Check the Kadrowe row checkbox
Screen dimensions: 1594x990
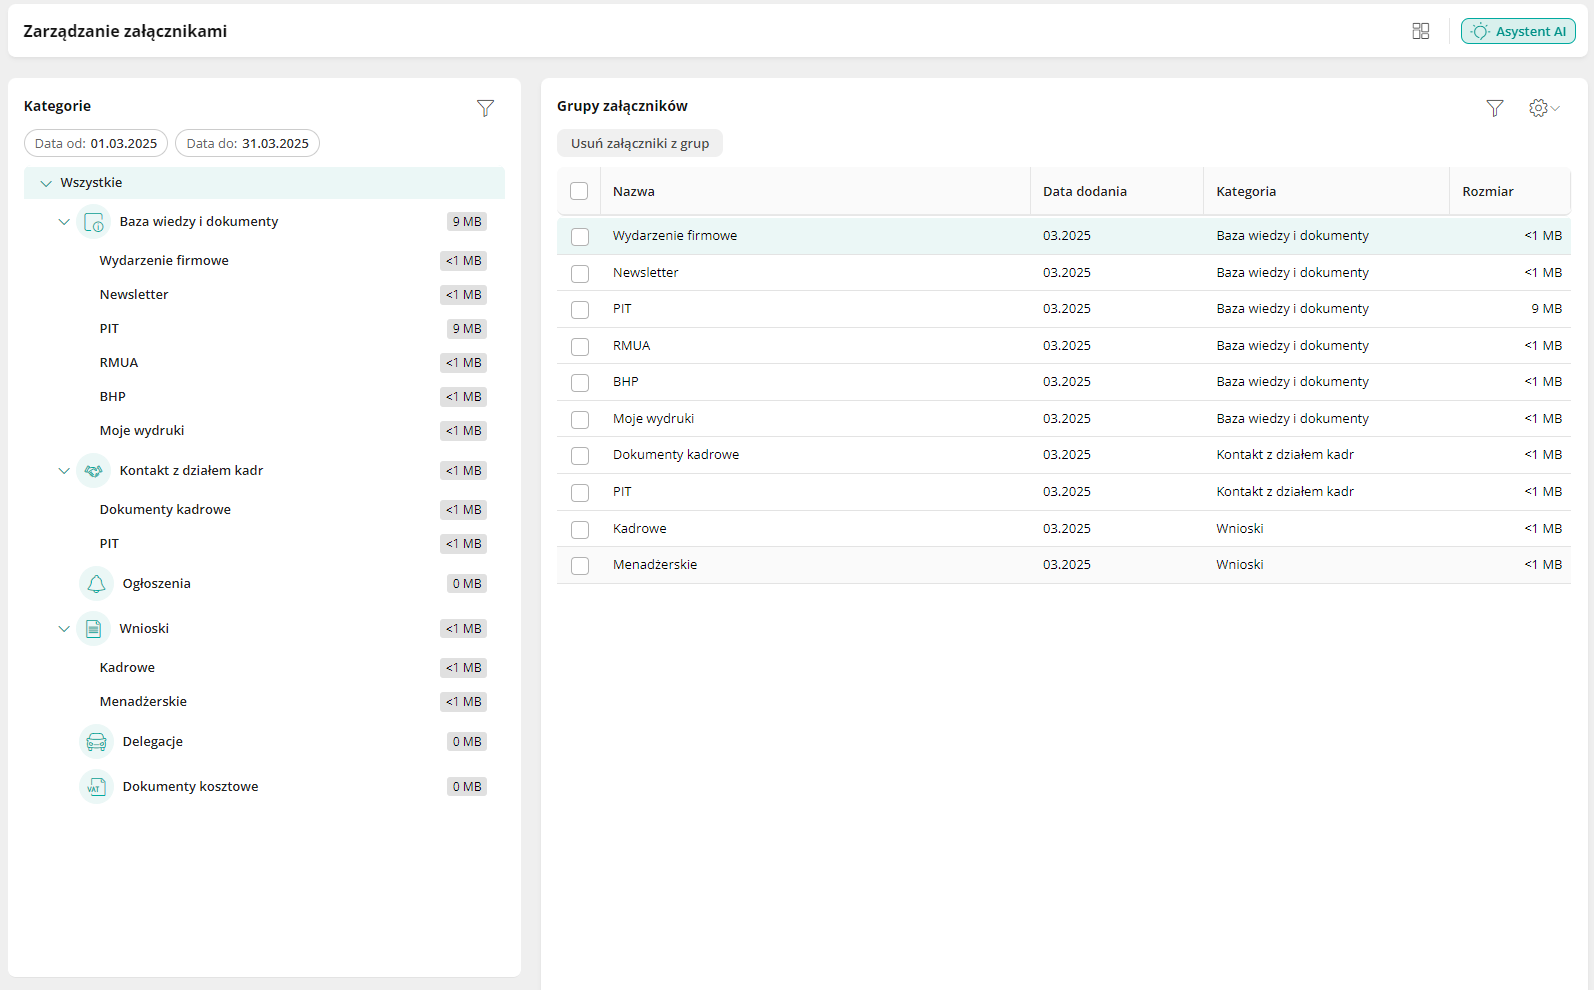(x=580, y=529)
